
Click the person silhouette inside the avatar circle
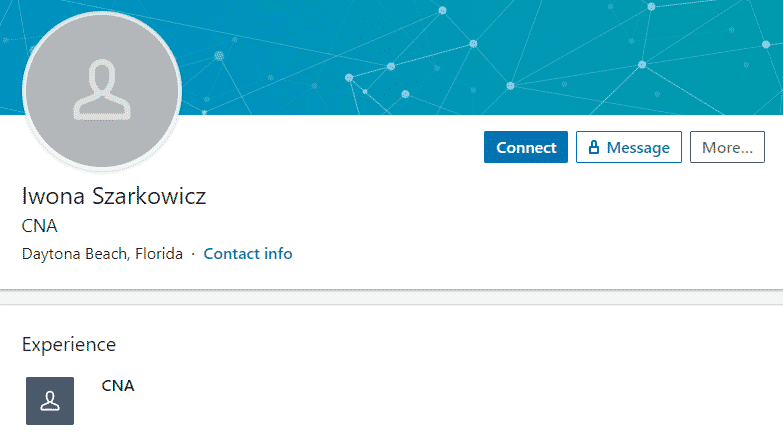[102, 90]
